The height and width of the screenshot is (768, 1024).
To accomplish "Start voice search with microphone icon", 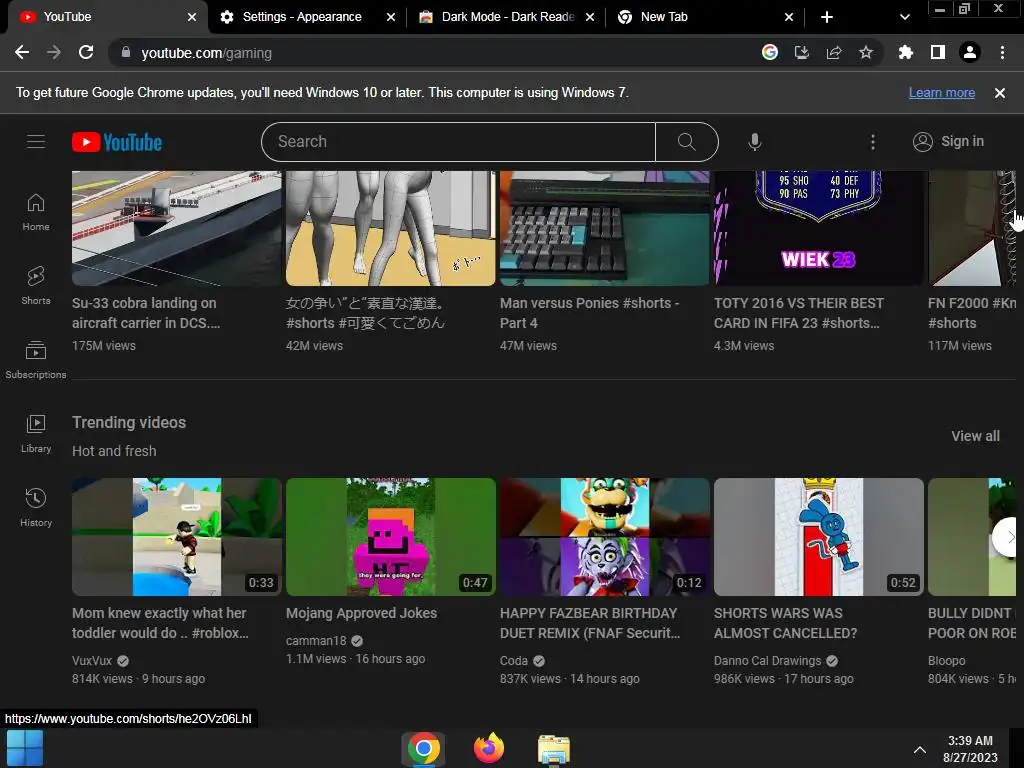I will coord(754,142).
